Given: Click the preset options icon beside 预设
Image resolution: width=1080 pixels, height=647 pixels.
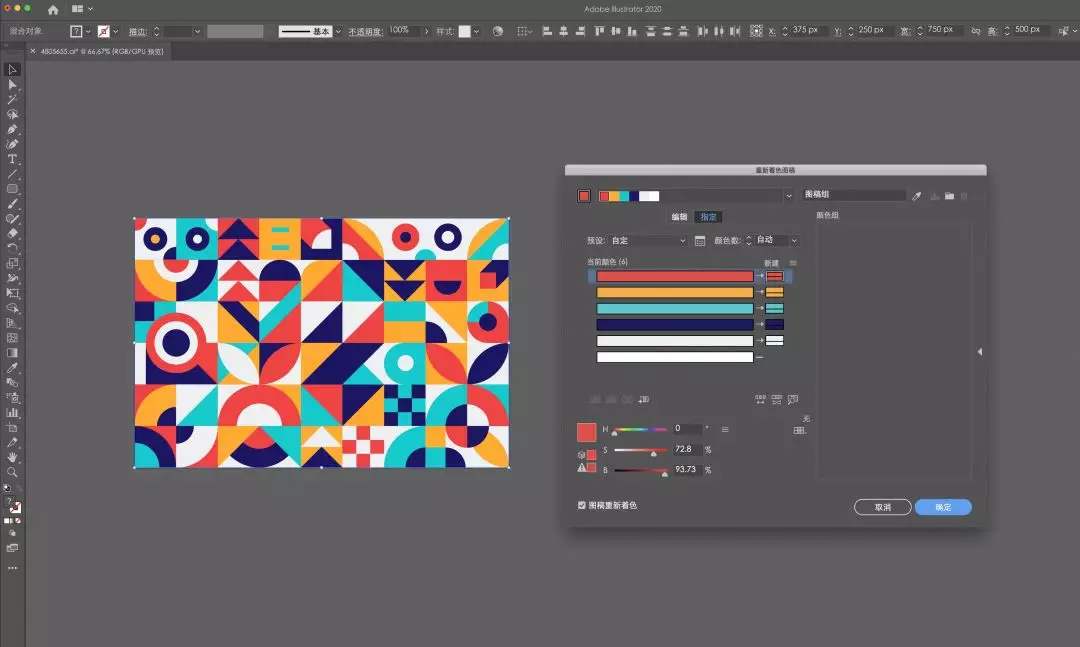Looking at the screenshot, I should pos(700,241).
